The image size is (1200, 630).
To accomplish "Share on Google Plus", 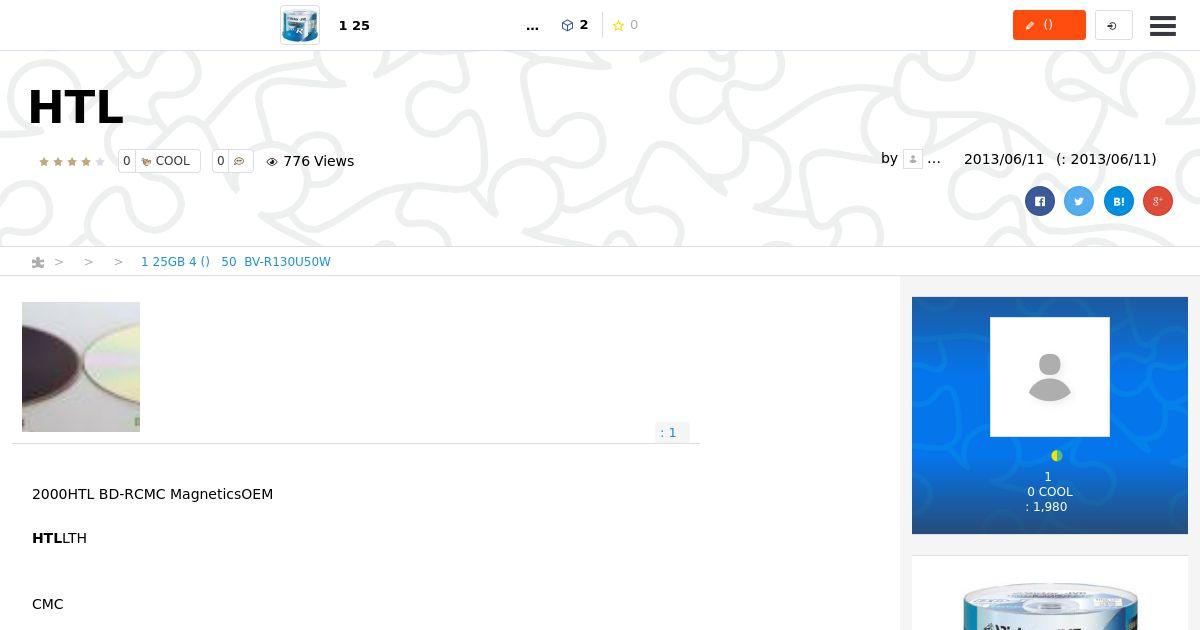I will 1158,201.
